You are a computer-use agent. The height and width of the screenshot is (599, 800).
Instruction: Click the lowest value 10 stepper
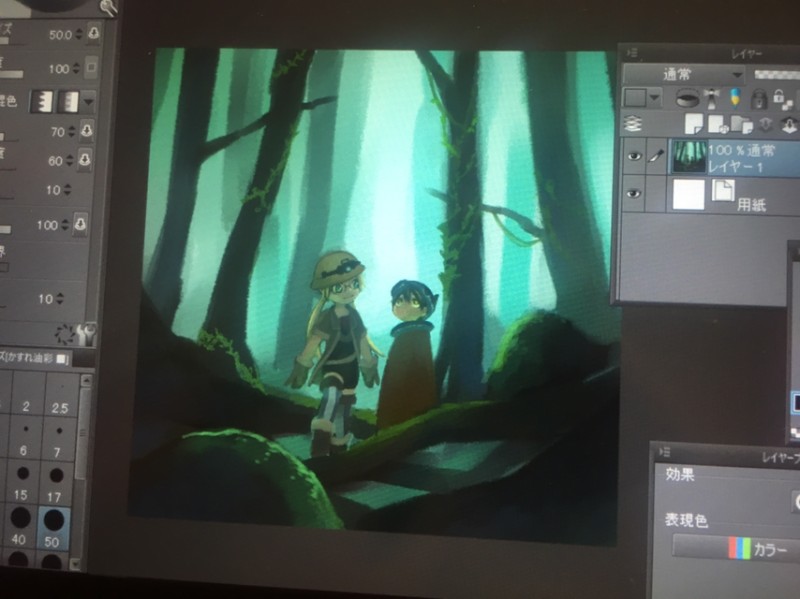pyautogui.click(x=60, y=298)
